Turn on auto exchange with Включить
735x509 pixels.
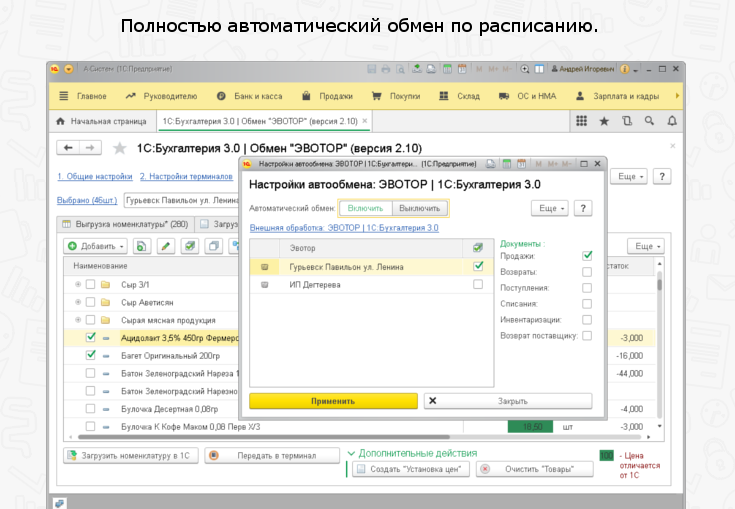pyautogui.click(x=365, y=208)
